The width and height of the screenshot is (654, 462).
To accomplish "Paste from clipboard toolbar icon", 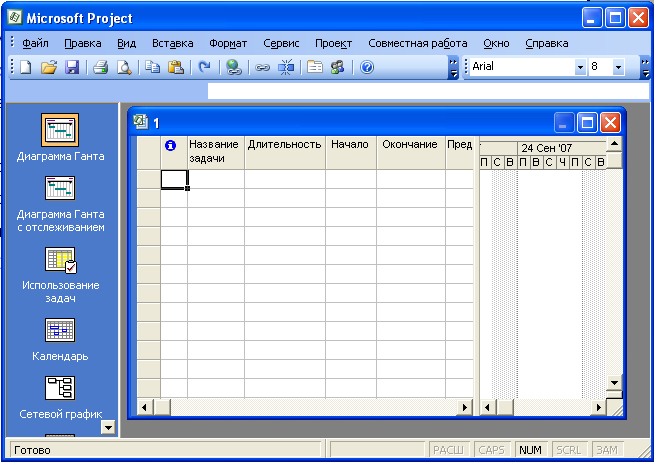I will [x=176, y=67].
